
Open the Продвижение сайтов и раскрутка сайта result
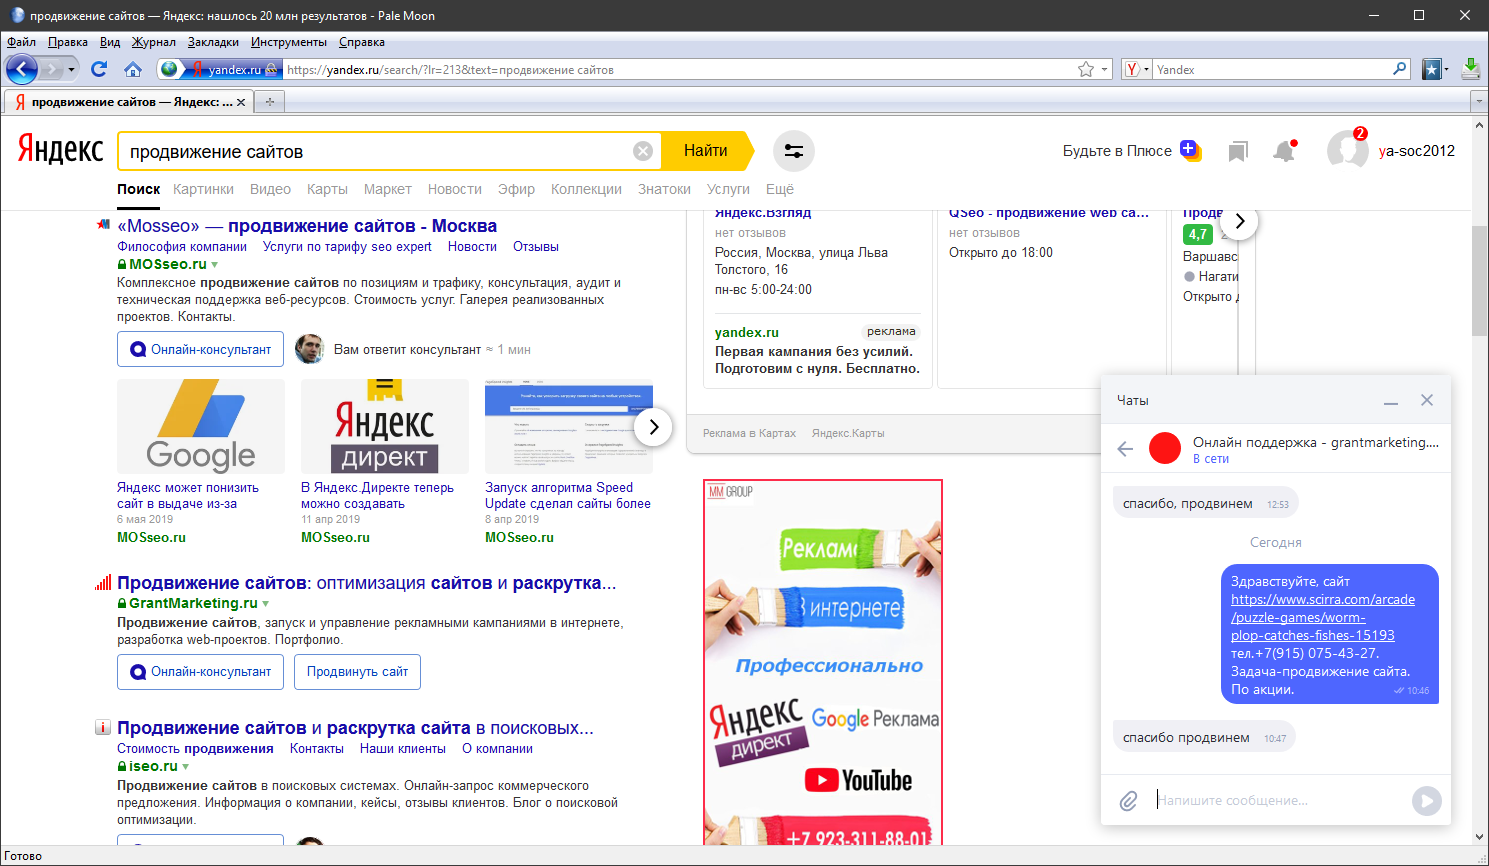[x=355, y=728]
